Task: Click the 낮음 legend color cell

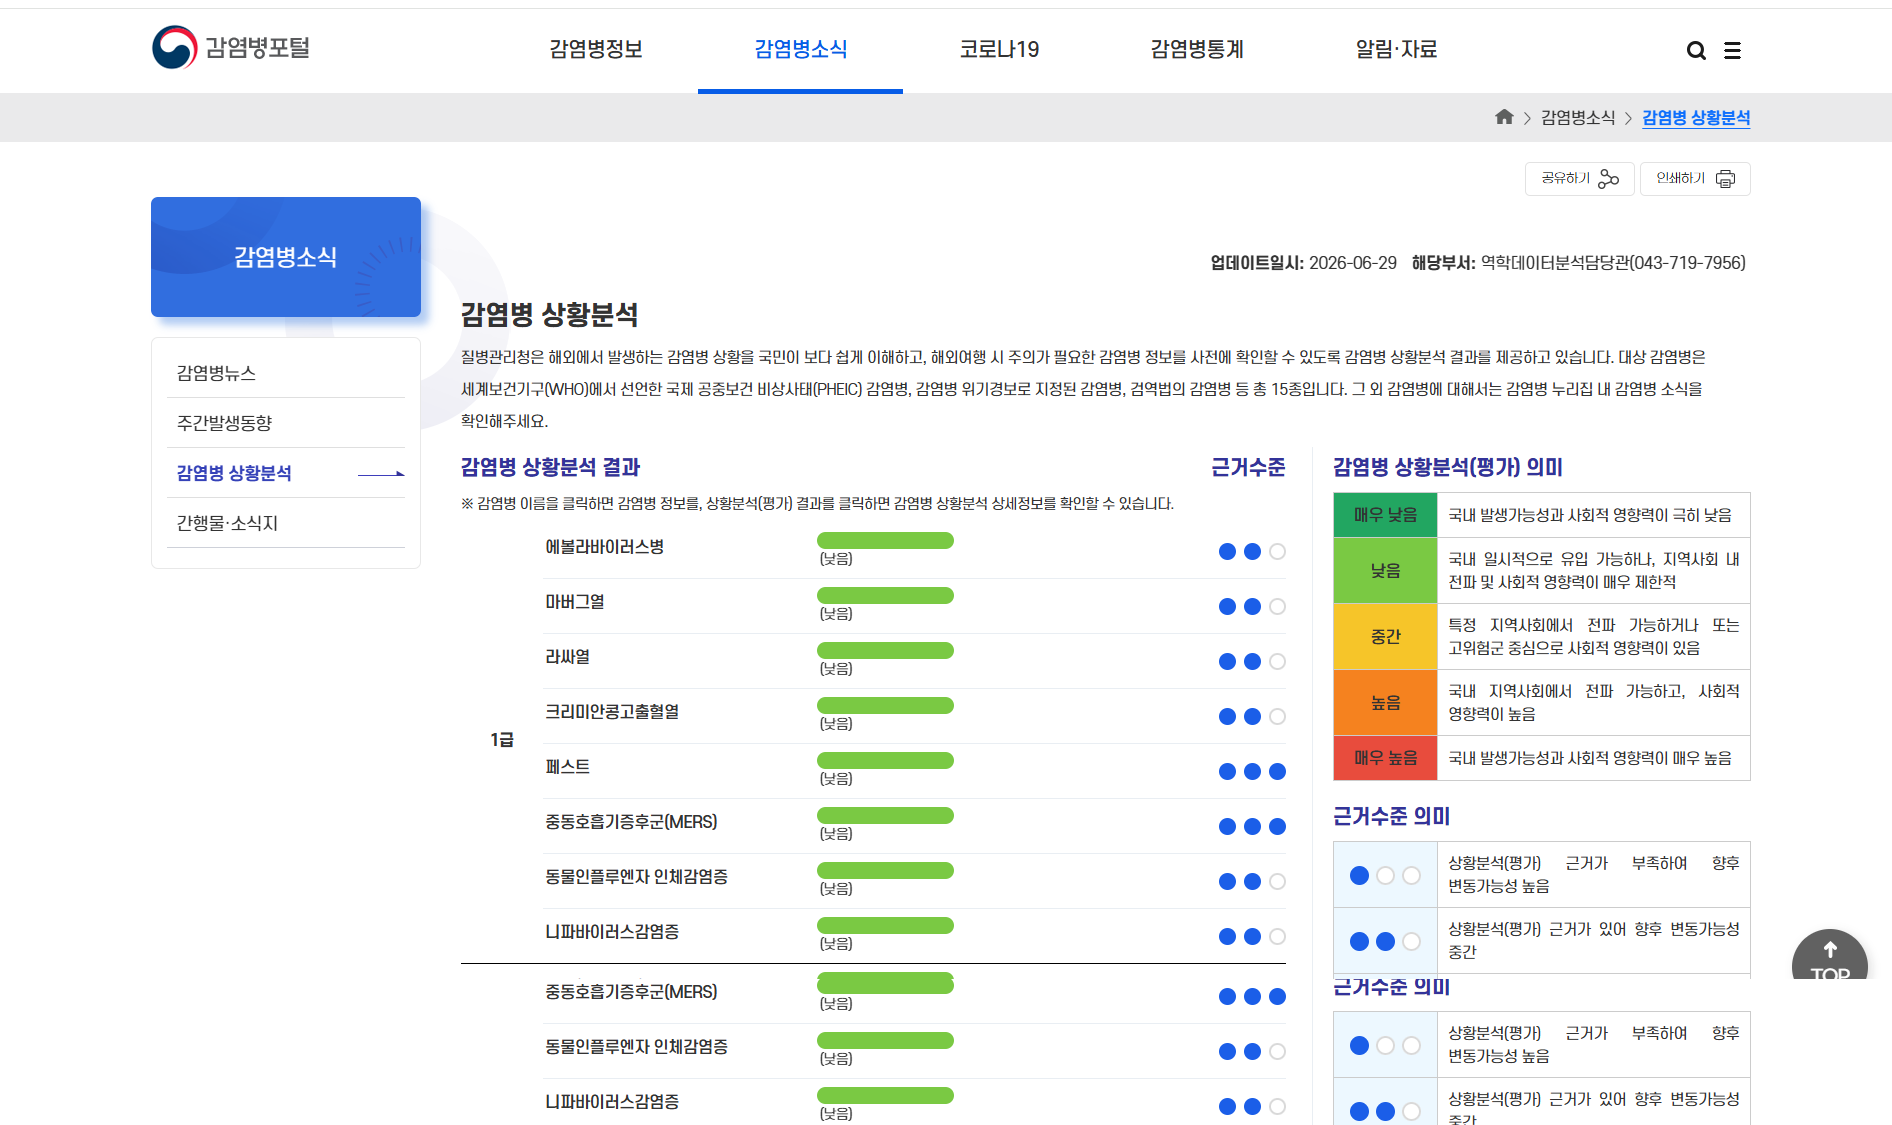Action: pos(1385,571)
